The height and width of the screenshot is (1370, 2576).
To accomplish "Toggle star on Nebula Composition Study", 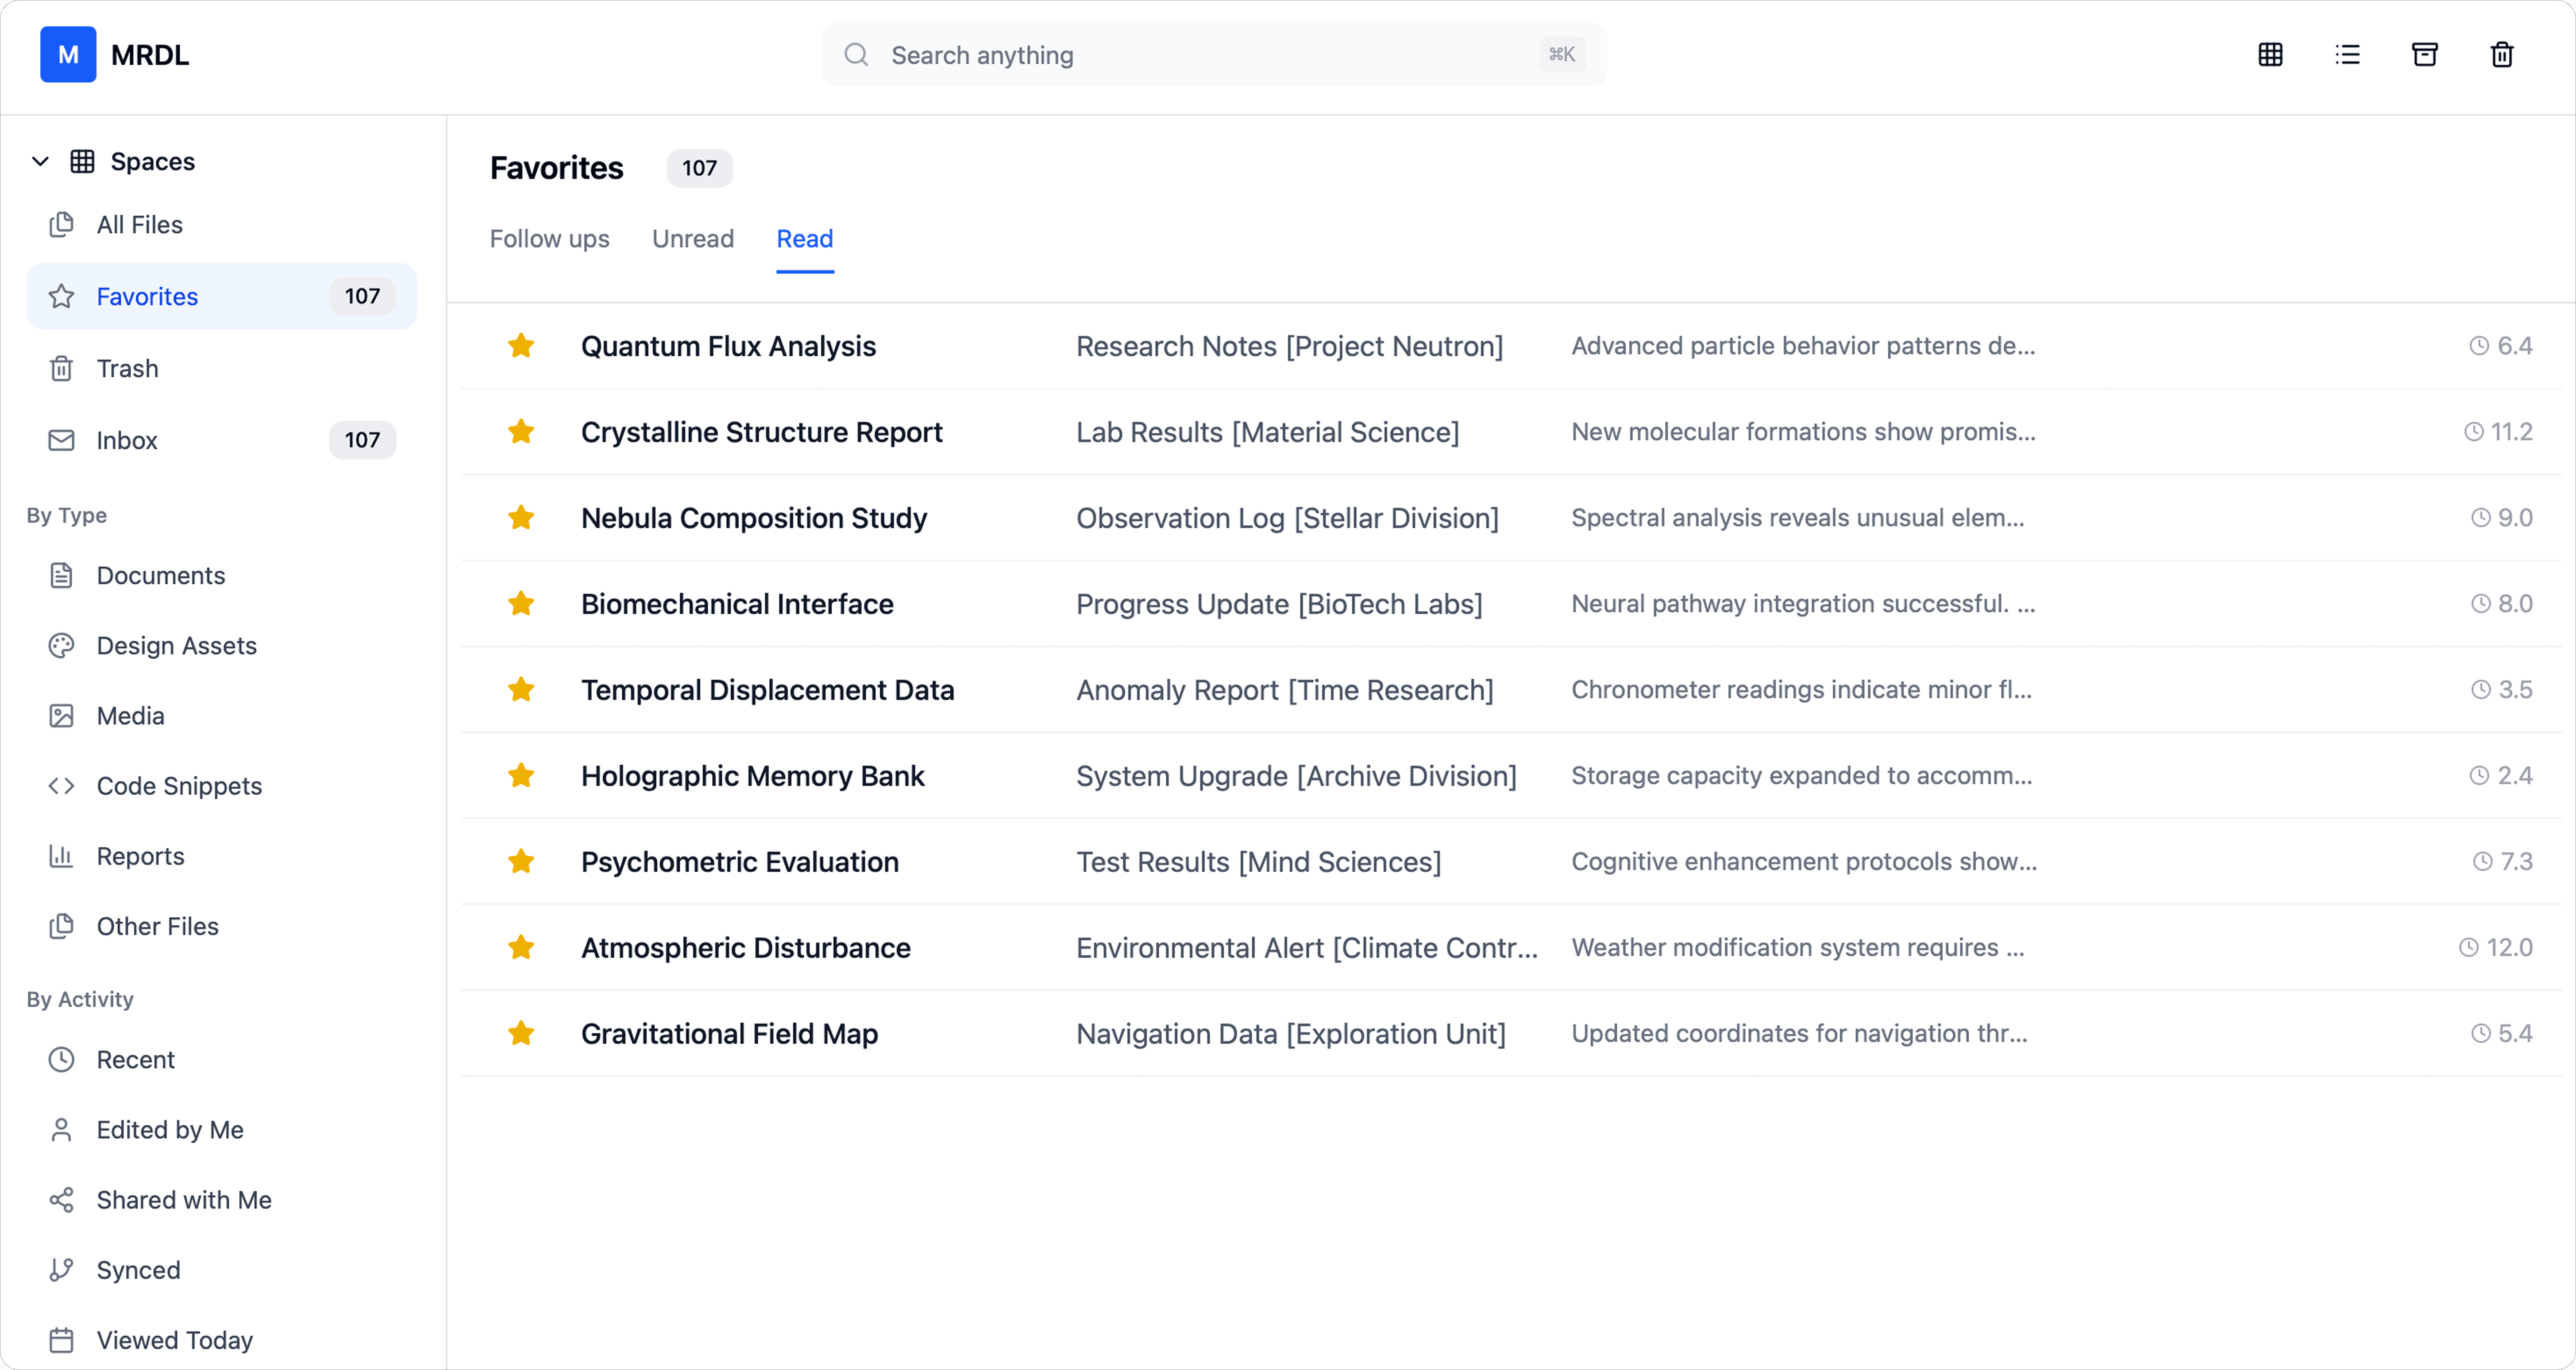I will coord(521,518).
